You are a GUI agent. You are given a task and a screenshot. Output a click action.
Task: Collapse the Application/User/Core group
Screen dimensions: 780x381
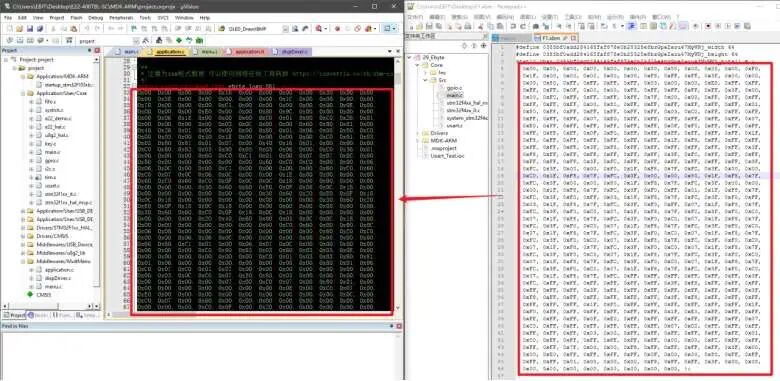coord(23,93)
